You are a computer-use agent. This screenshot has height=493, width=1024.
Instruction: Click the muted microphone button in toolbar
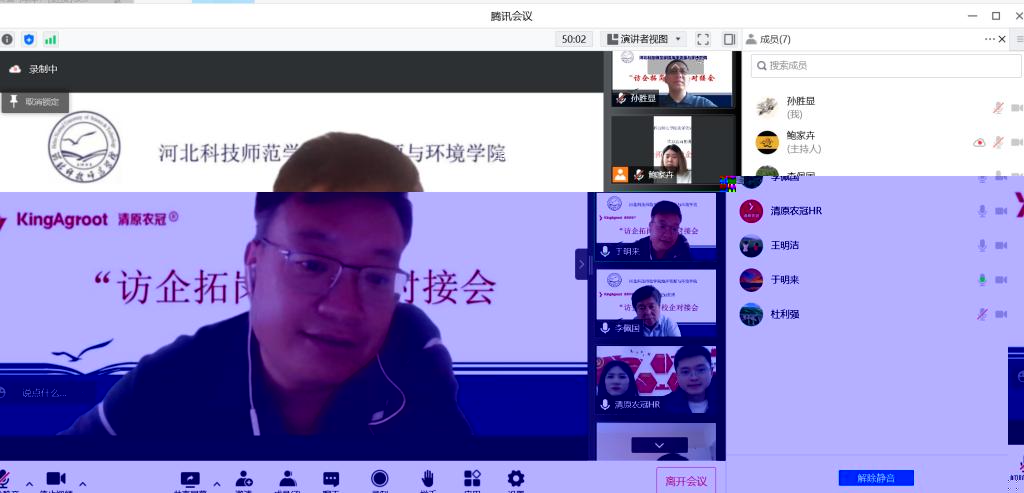[x=5, y=480]
